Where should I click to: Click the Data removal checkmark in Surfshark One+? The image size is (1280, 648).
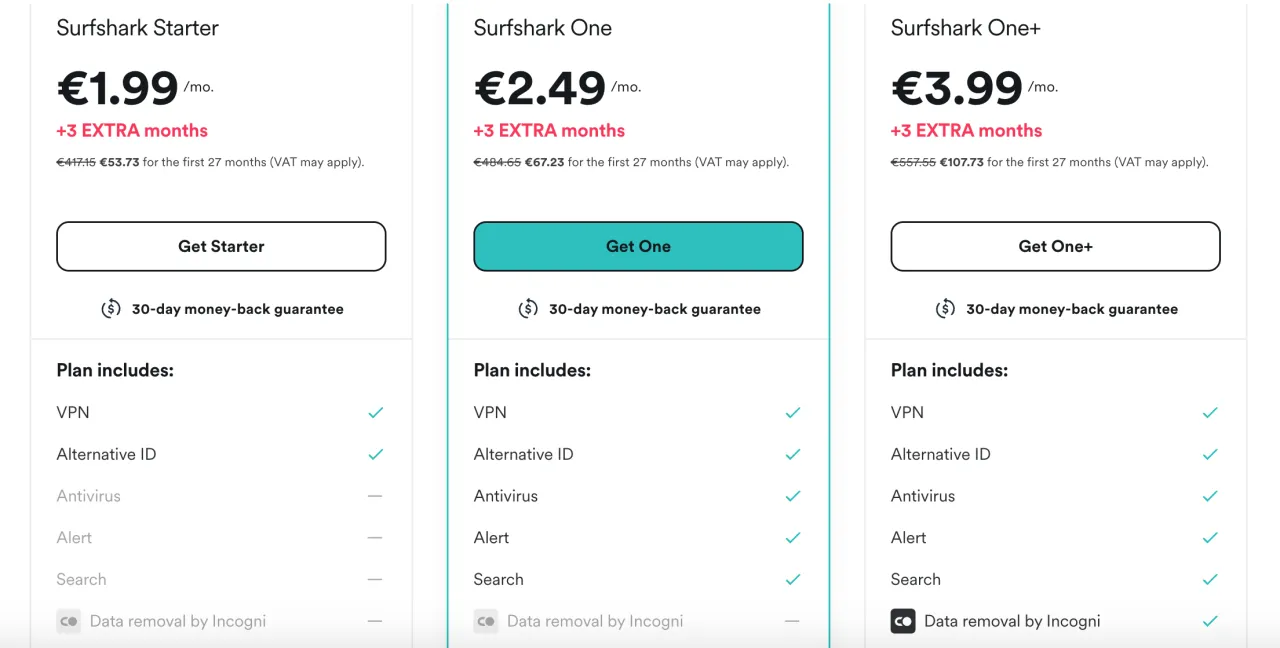1209,621
